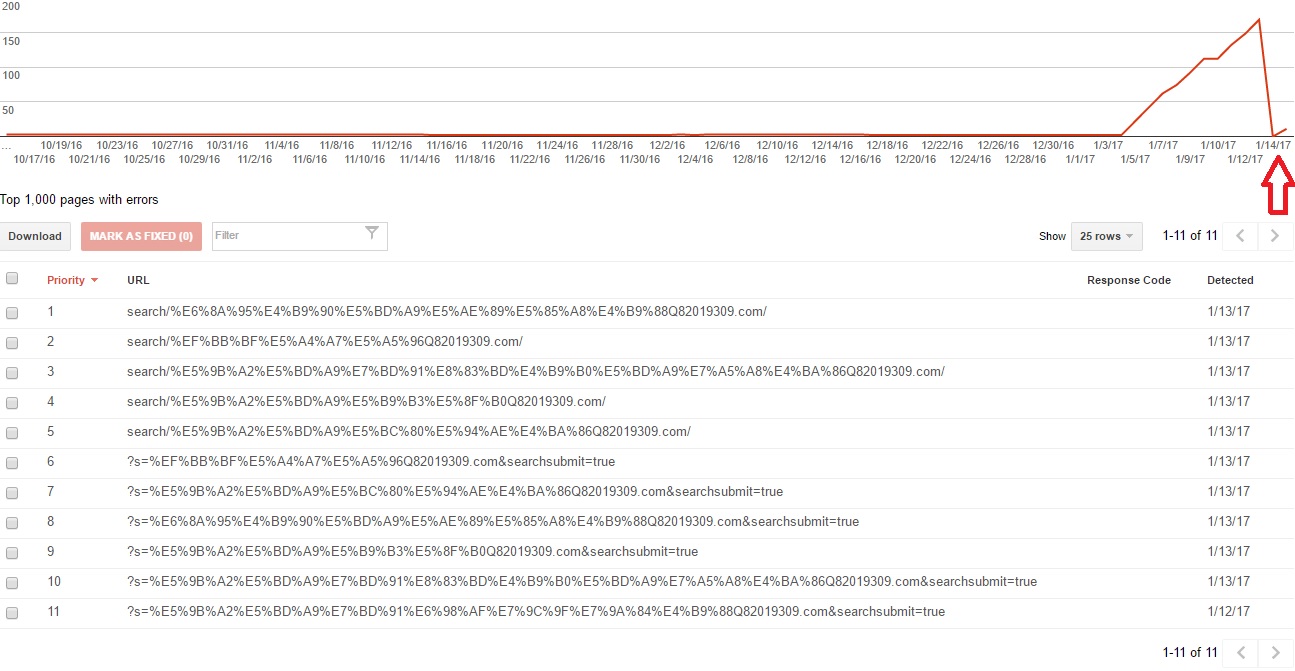Check the checkbox for priority 8 row
The height and width of the screenshot is (671, 1295).
click(12, 522)
